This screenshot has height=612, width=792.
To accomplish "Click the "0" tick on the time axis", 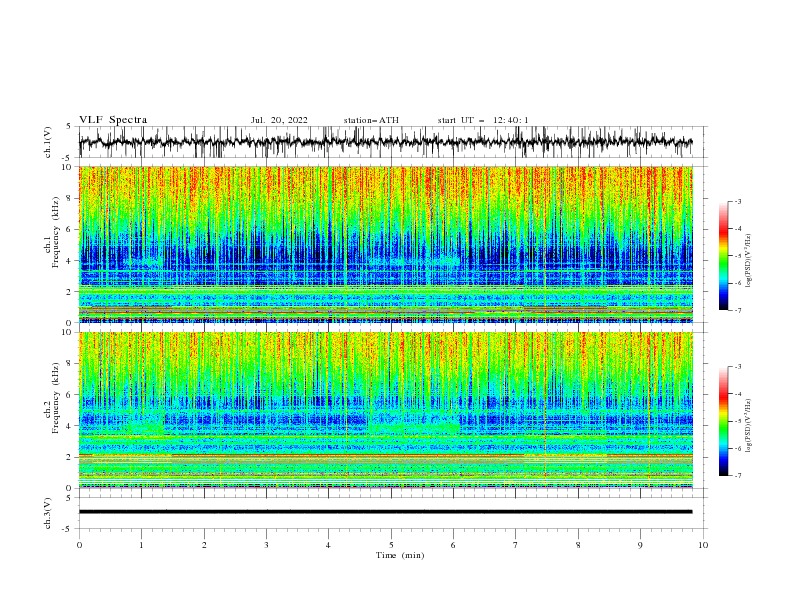I will [x=79, y=545].
